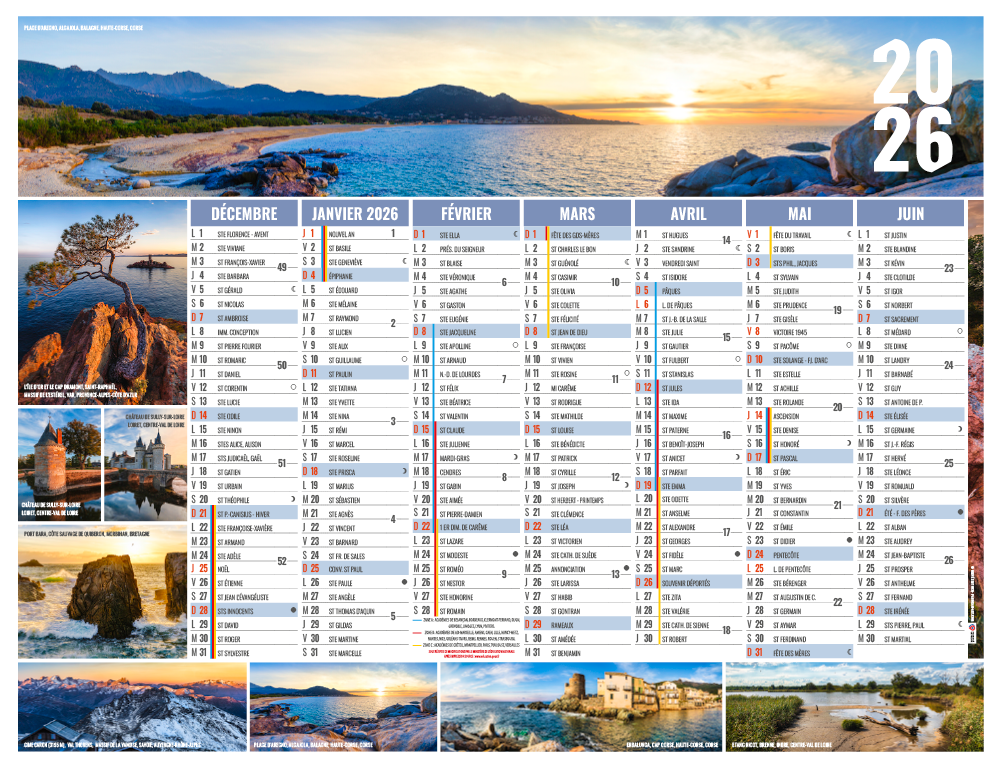Open the snowy mountain photo at the bottom
Viewport: 1000px width, 767px height.
click(x=132, y=707)
